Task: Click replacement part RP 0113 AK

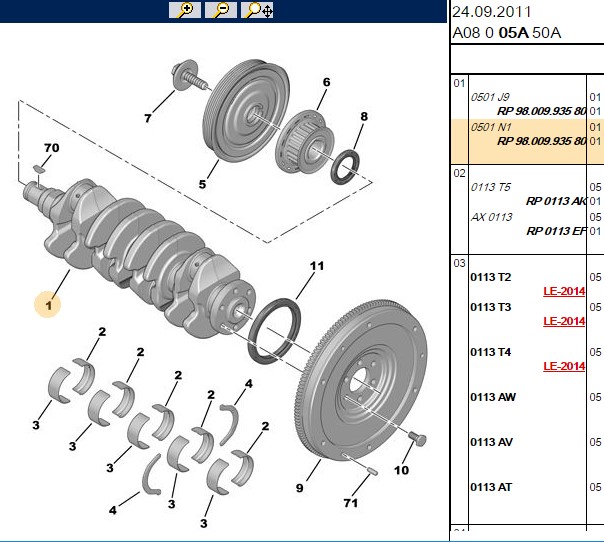Action: 556,201
